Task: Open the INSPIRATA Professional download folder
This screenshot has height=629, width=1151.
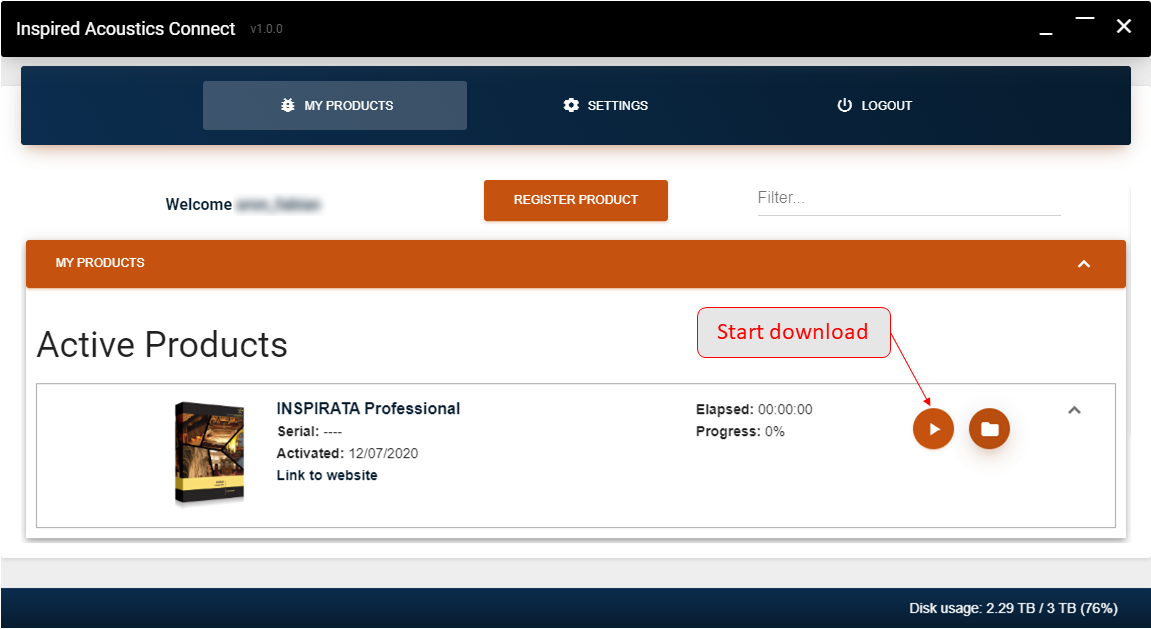Action: (x=990, y=429)
